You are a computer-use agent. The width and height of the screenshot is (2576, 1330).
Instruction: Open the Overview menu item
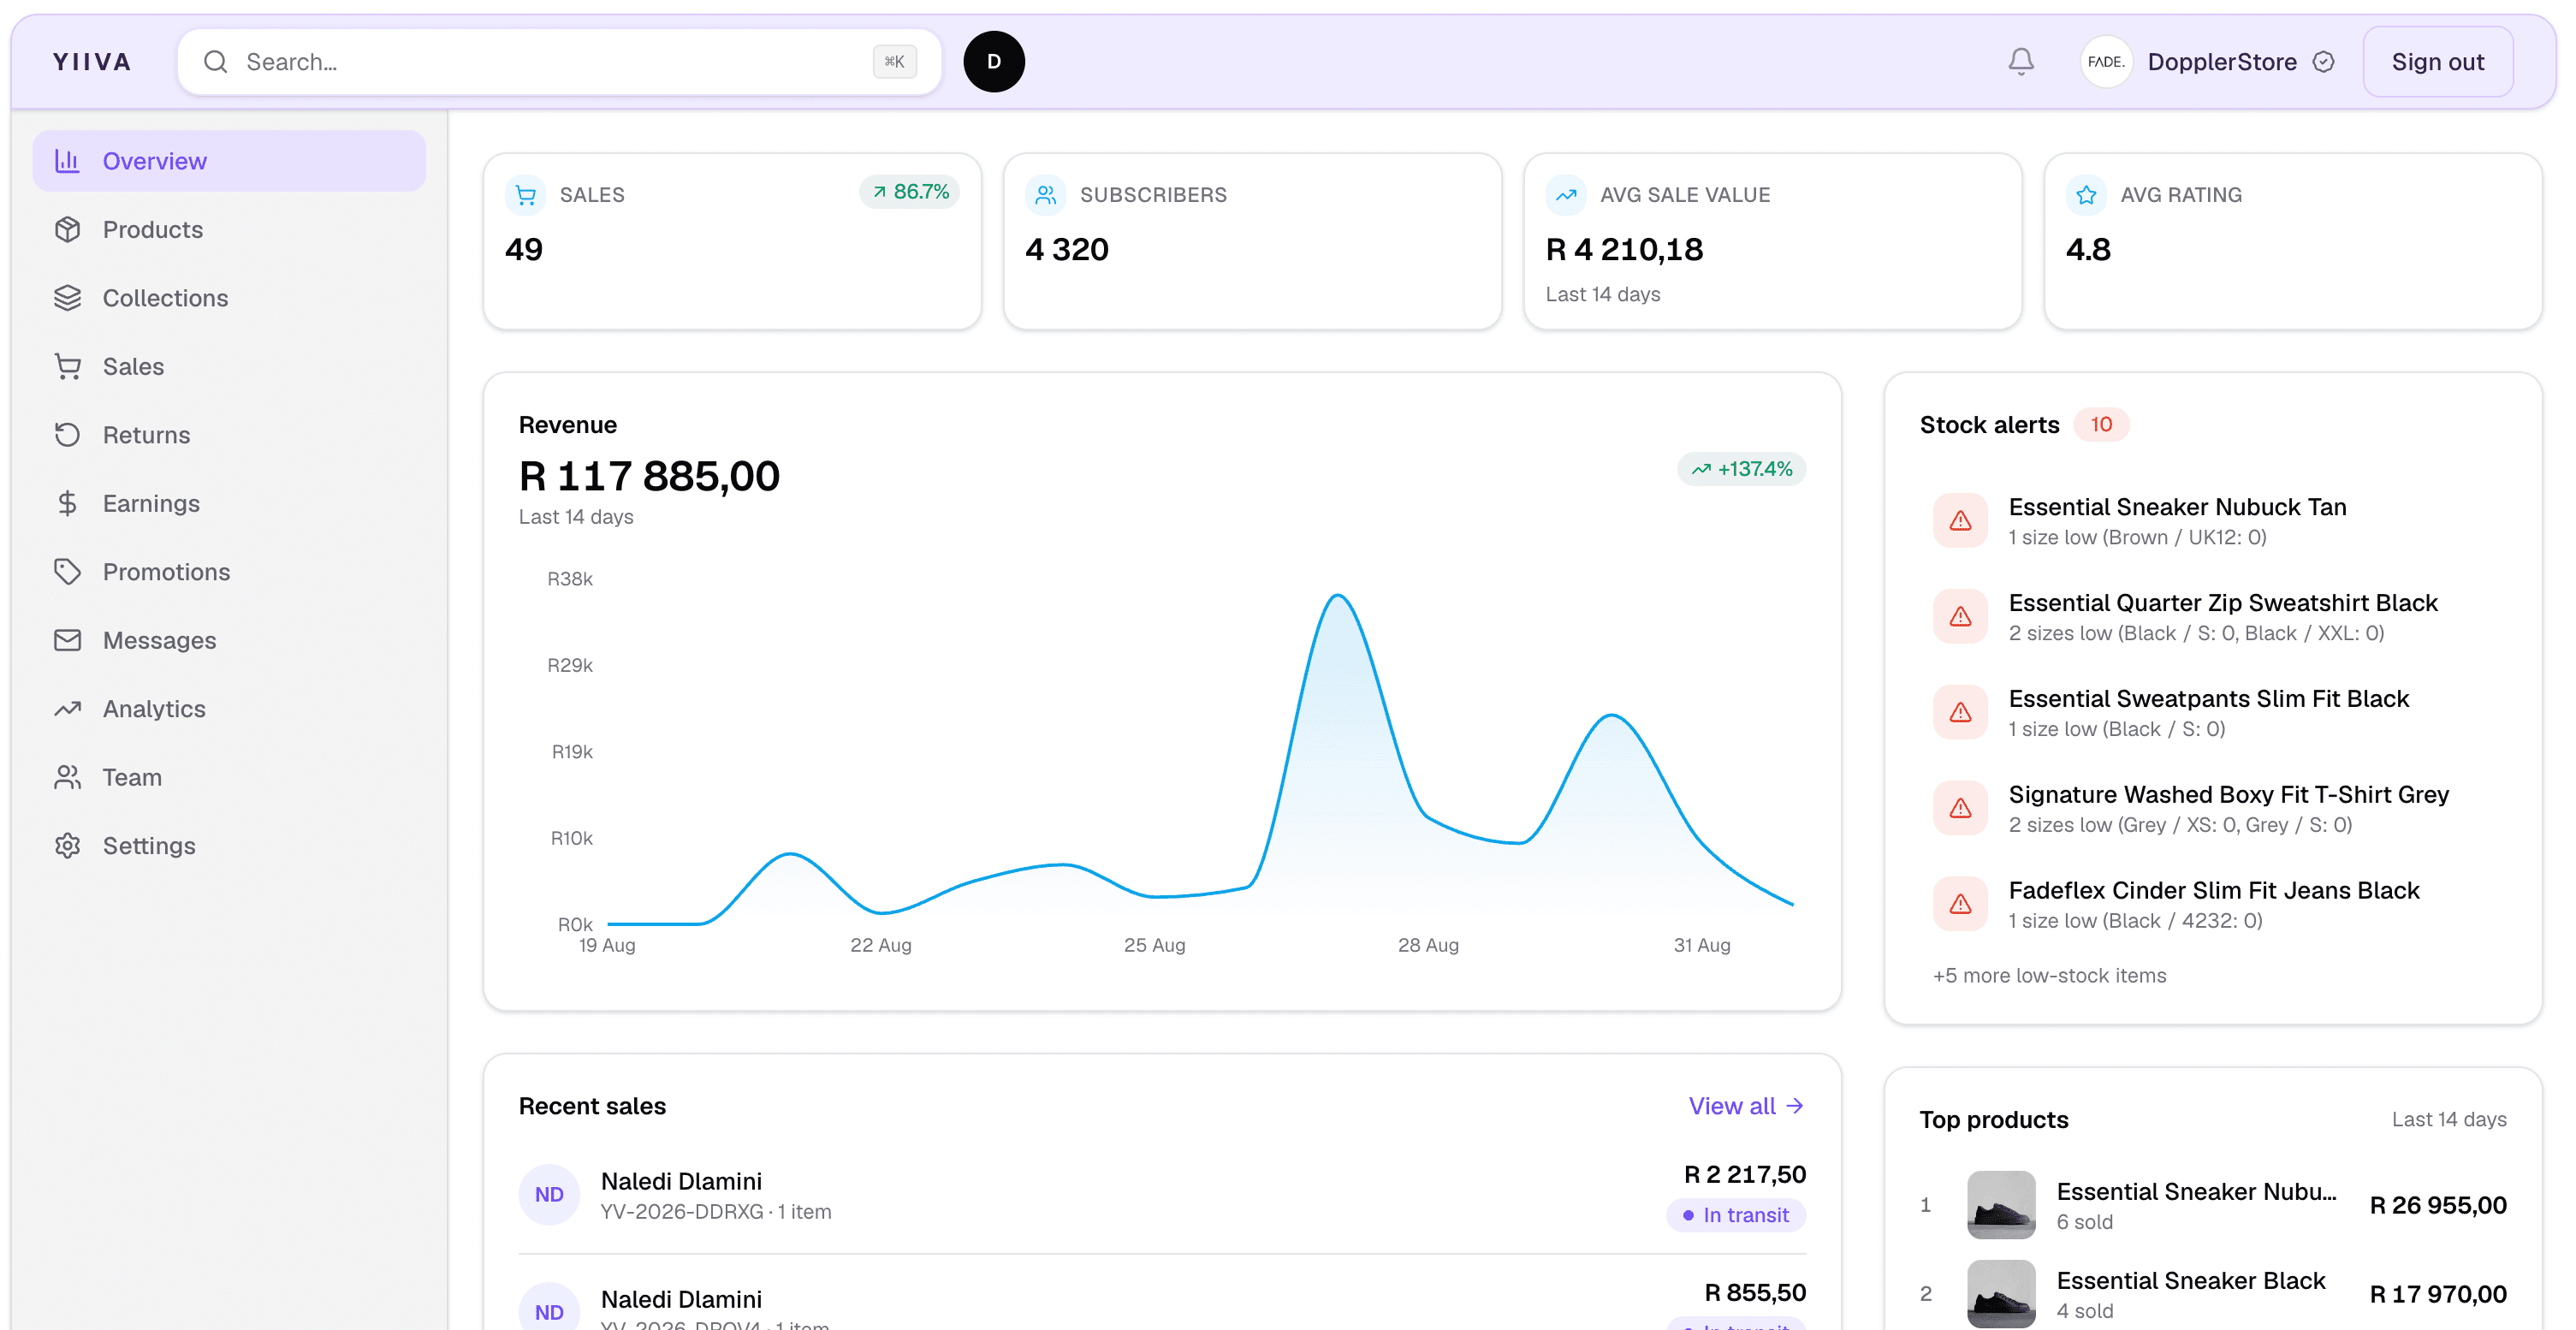[229, 161]
